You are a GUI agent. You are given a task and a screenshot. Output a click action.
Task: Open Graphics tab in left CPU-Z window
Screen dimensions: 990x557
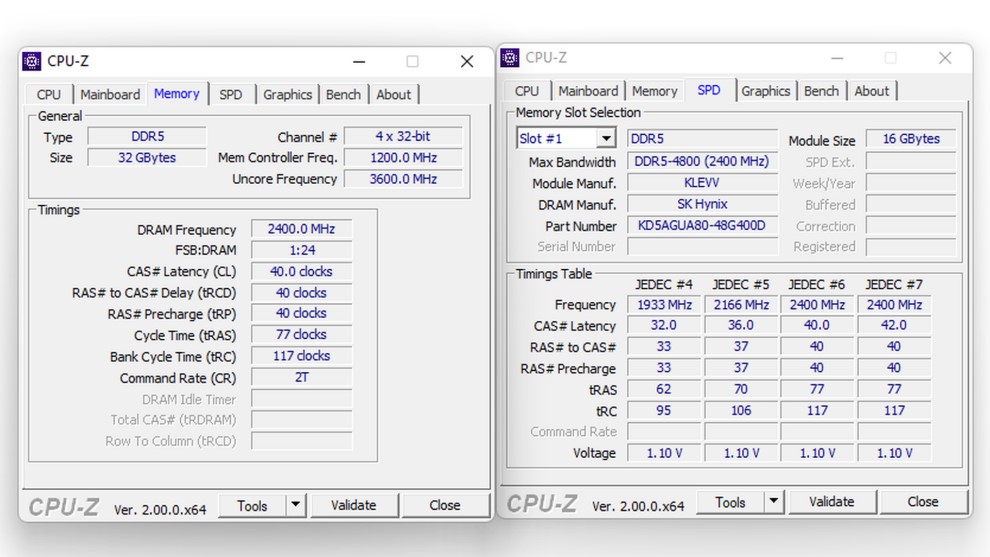click(287, 95)
